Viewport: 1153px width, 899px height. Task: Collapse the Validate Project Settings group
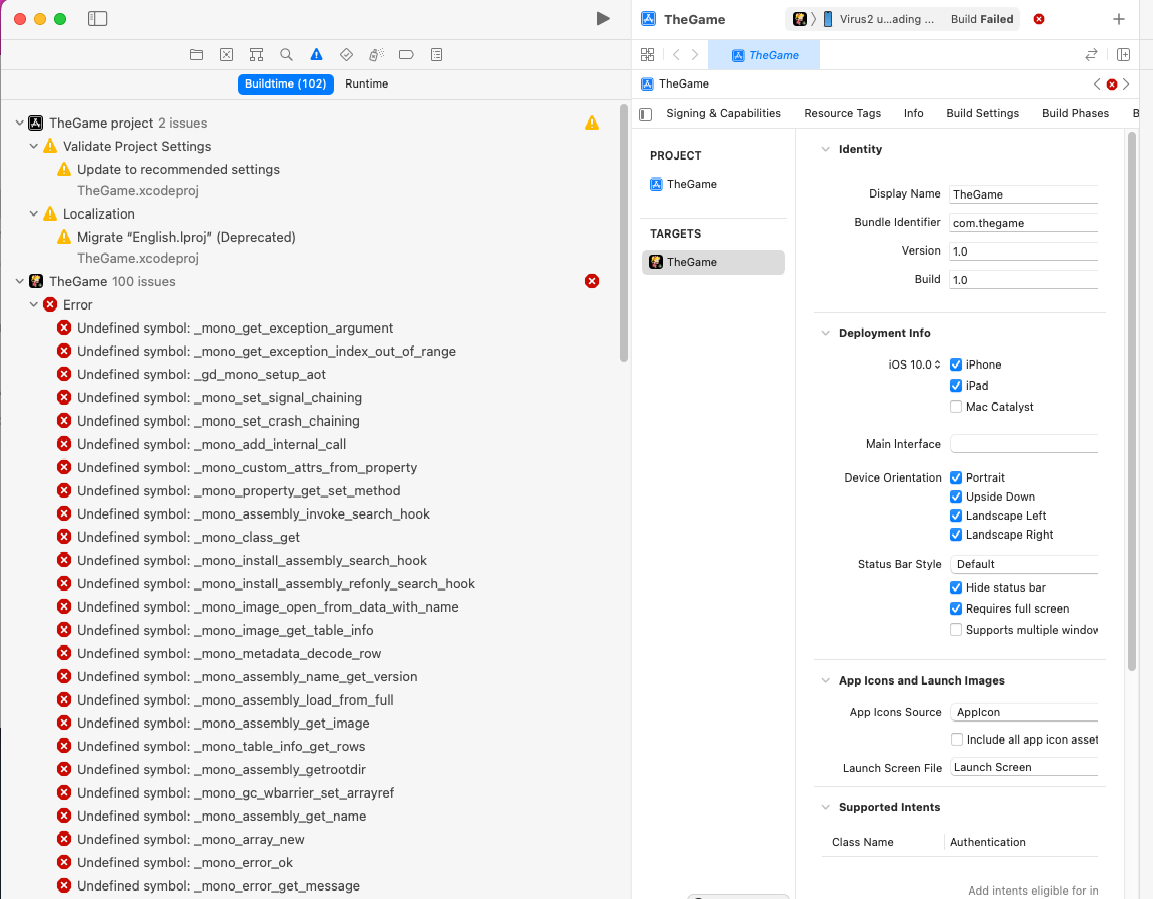coord(33,146)
